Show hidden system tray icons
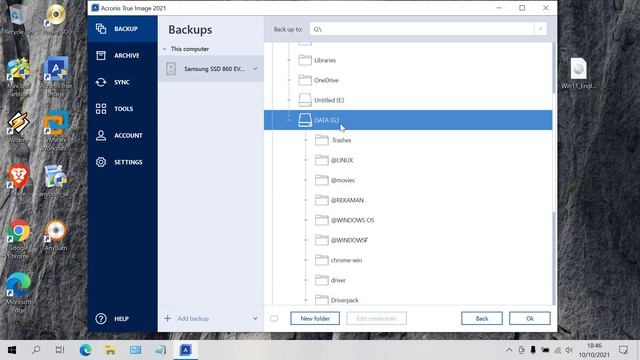 click(x=509, y=350)
